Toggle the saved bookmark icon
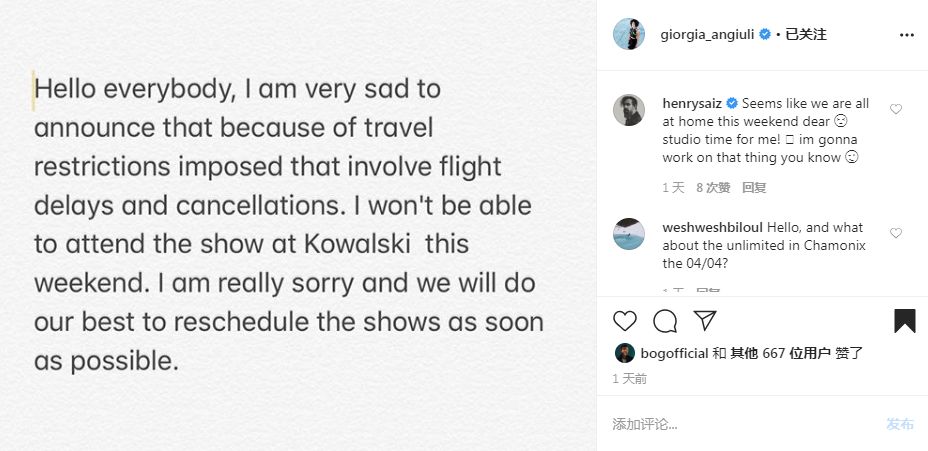Screen dimensions: 928x451 coord(904,321)
